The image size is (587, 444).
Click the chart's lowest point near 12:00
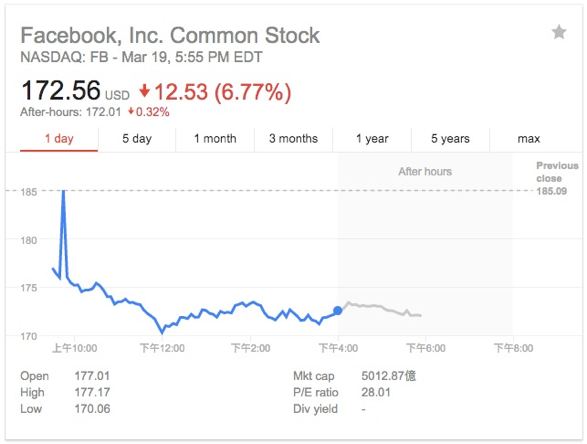pyautogui.click(x=162, y=331)
